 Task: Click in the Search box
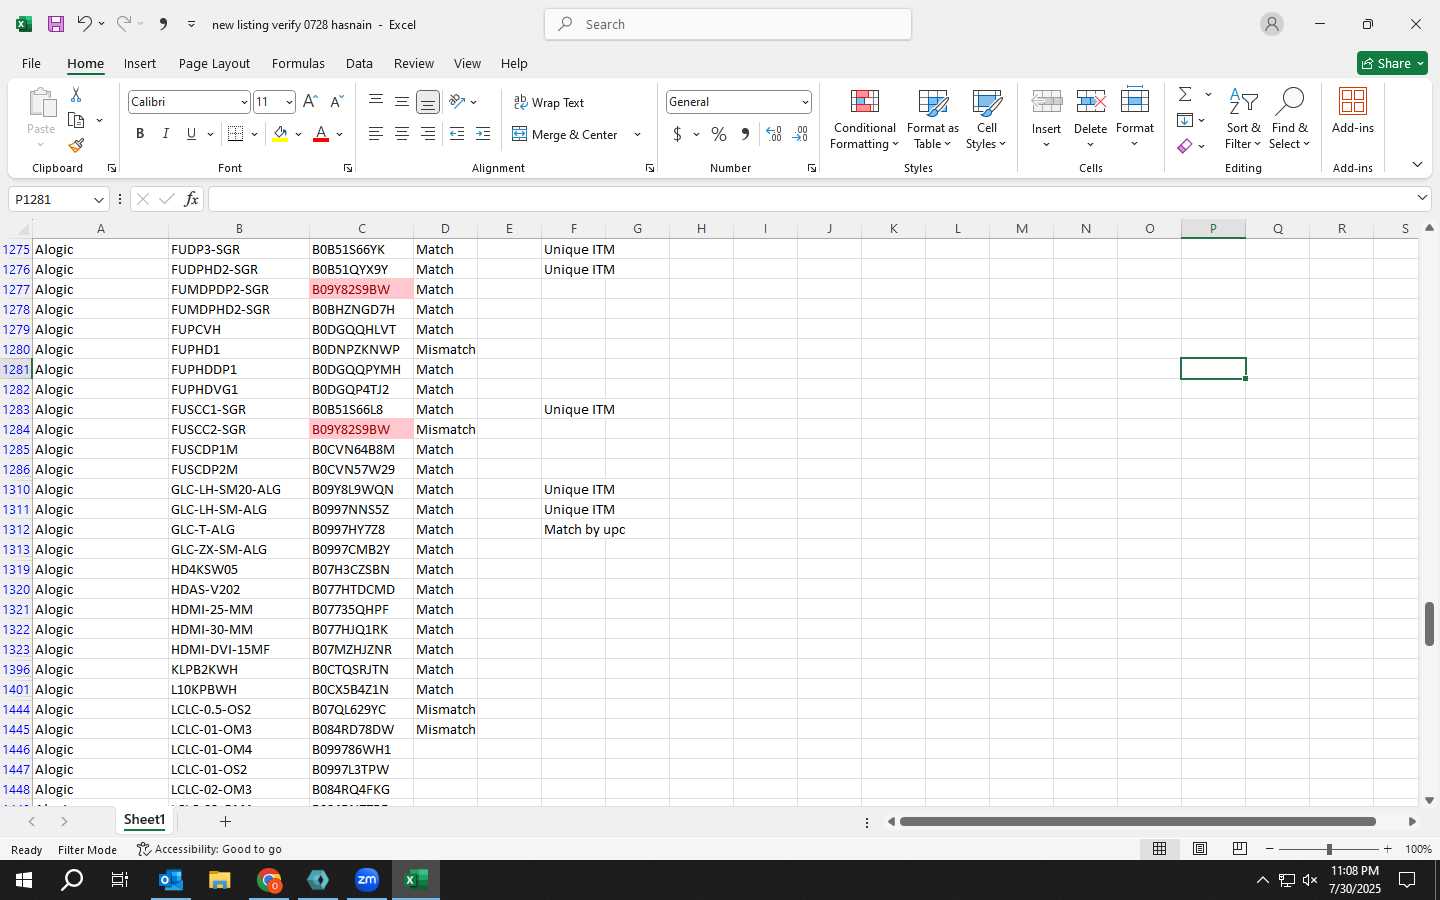pos(728,24)
